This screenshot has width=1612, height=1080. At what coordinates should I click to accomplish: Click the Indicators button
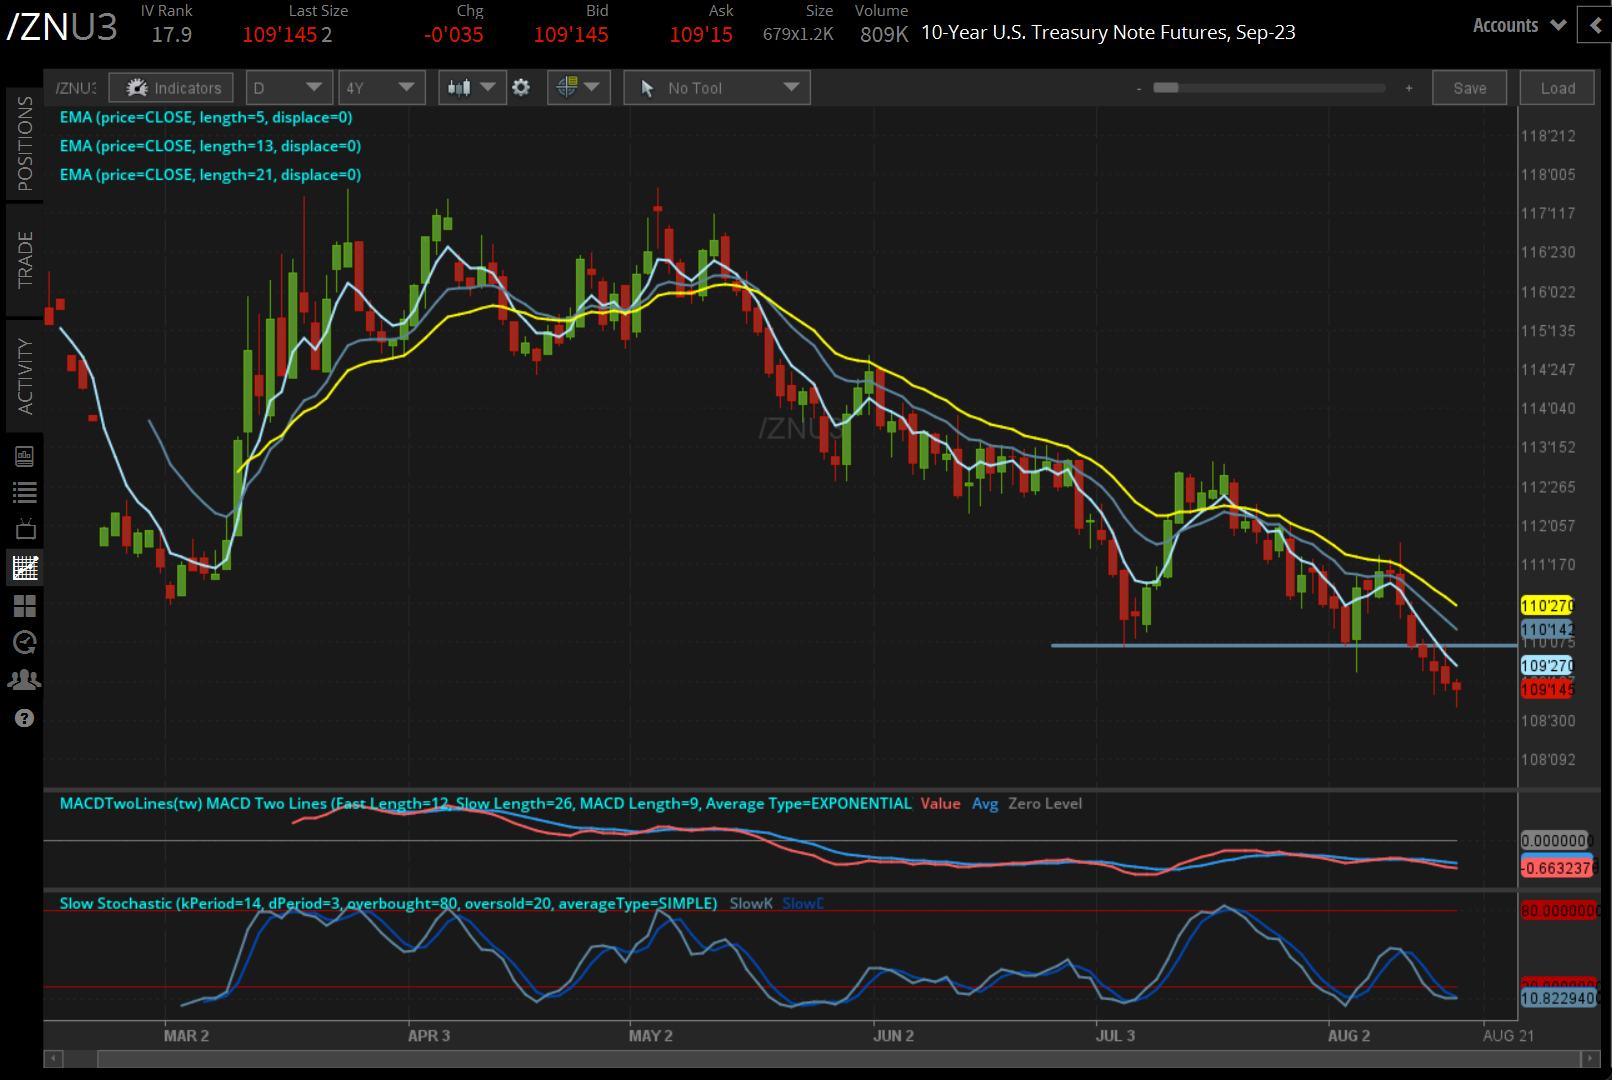[x=172, y=88]
